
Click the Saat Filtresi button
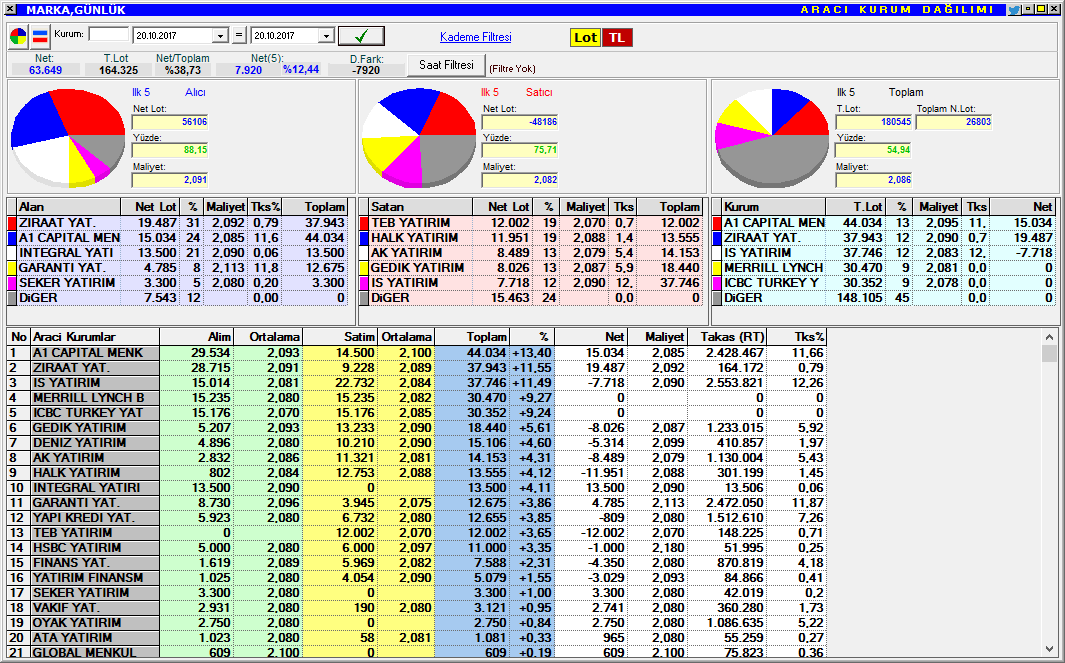446,65
